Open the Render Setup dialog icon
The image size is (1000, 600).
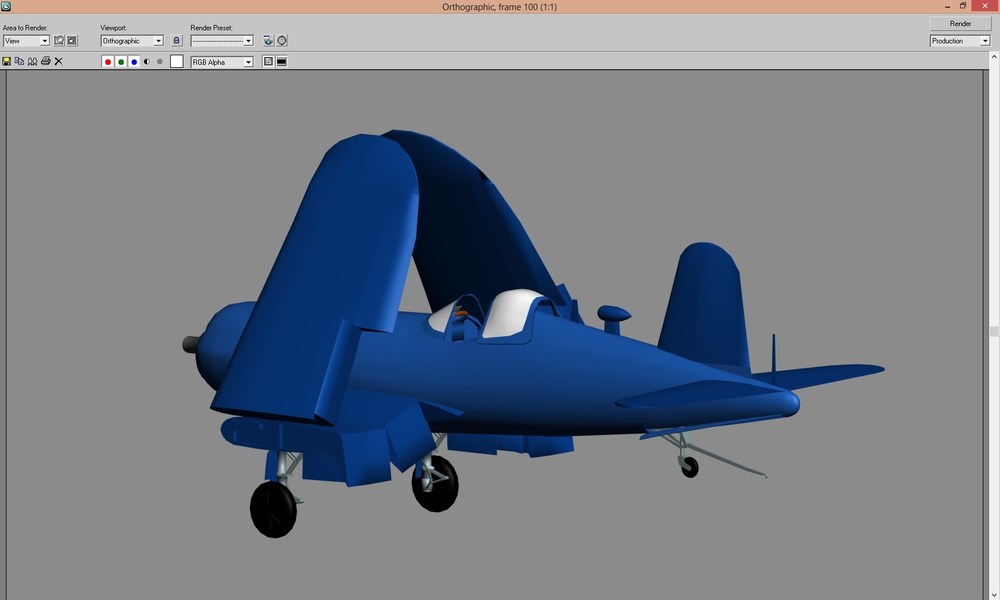(x=268, y=40)
